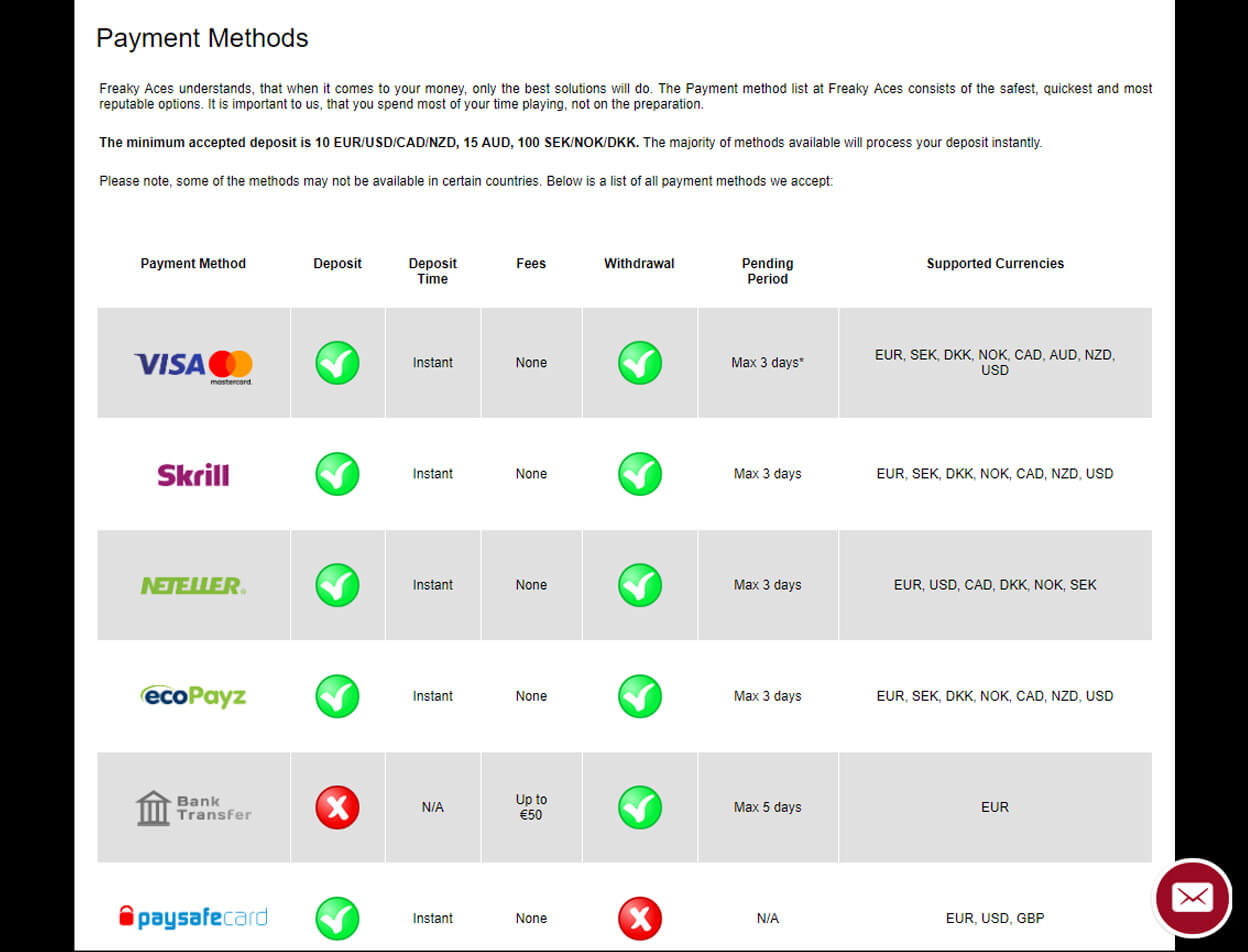Click the red X in Bank Transfer deposit
The image size is (1248, 952).
[337, 807]
